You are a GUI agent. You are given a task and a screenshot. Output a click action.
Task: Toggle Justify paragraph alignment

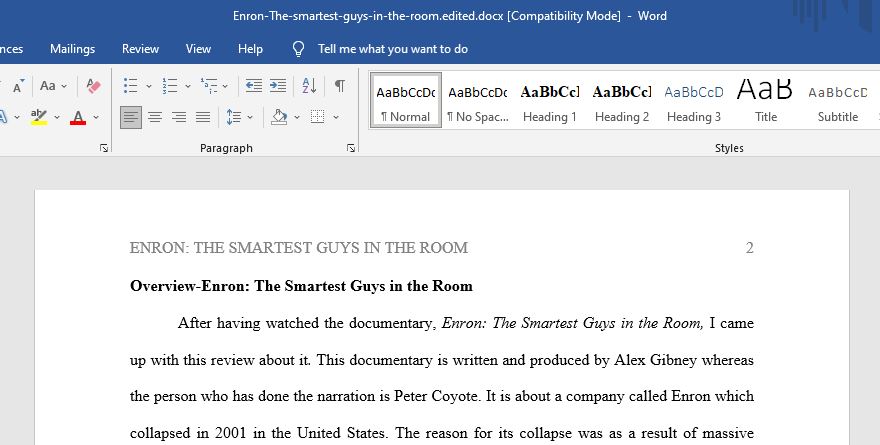click(x=203, y=117)
